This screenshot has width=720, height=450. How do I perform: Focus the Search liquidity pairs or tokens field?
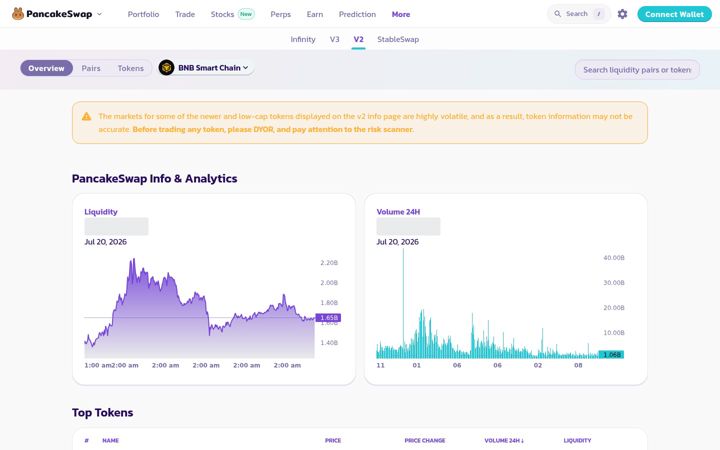637,70
